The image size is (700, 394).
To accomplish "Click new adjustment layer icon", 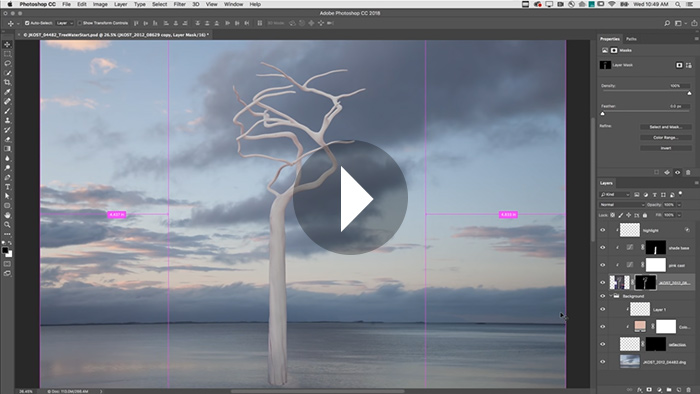I will (659, 390).
